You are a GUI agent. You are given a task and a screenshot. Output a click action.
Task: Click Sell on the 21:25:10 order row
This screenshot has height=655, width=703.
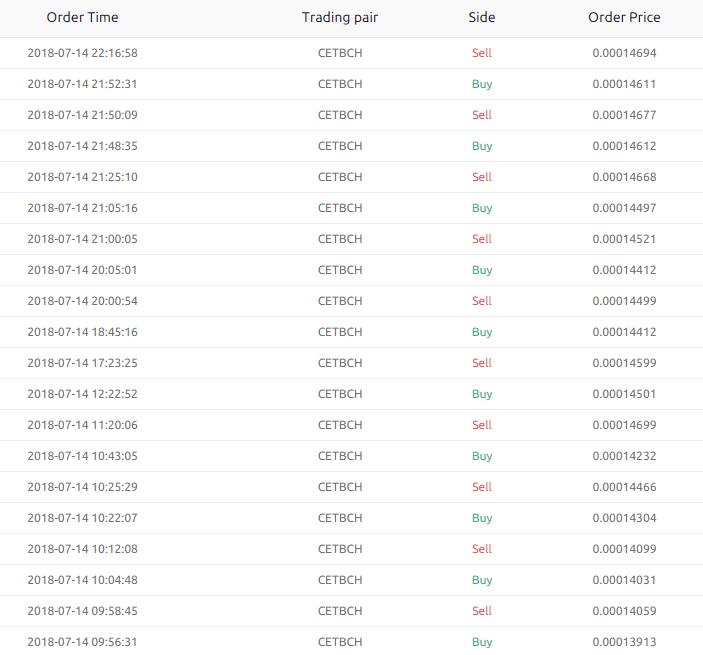[482, 177]
